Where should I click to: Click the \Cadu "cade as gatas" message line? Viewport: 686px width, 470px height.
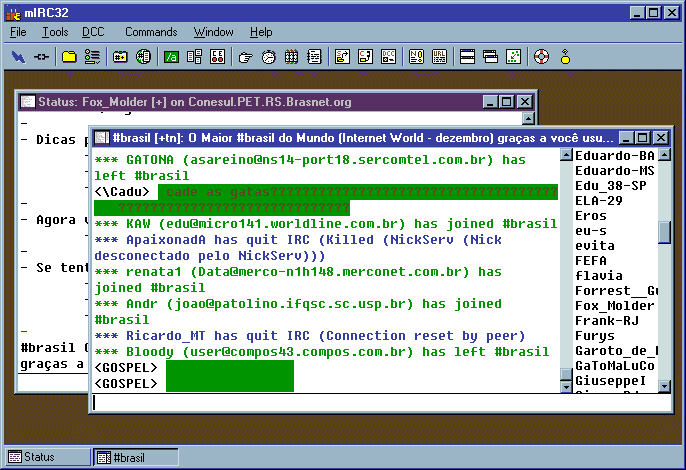pos(326,200)
